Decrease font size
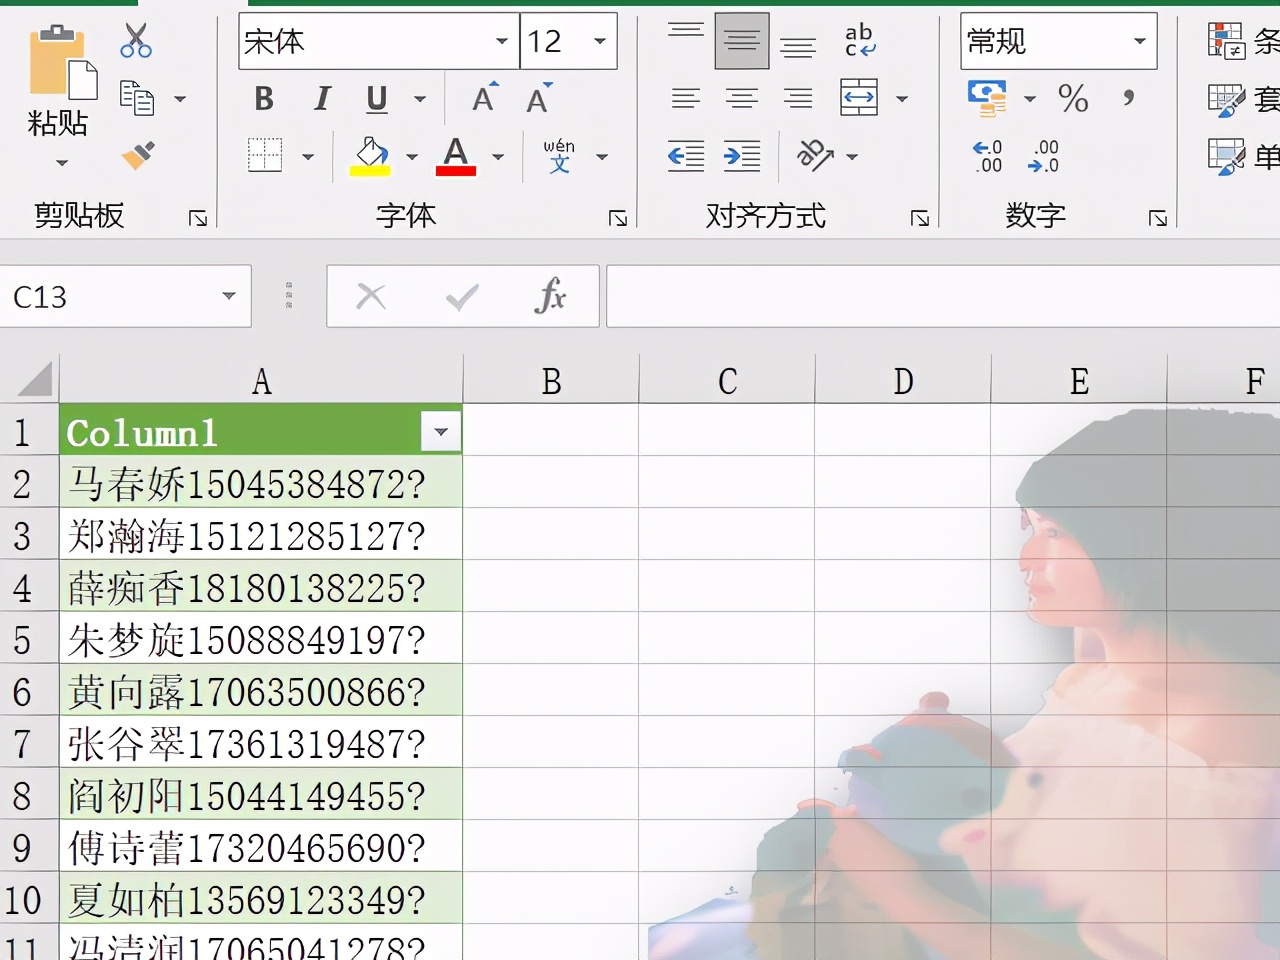1280x960 pixels. pos(539,97)
